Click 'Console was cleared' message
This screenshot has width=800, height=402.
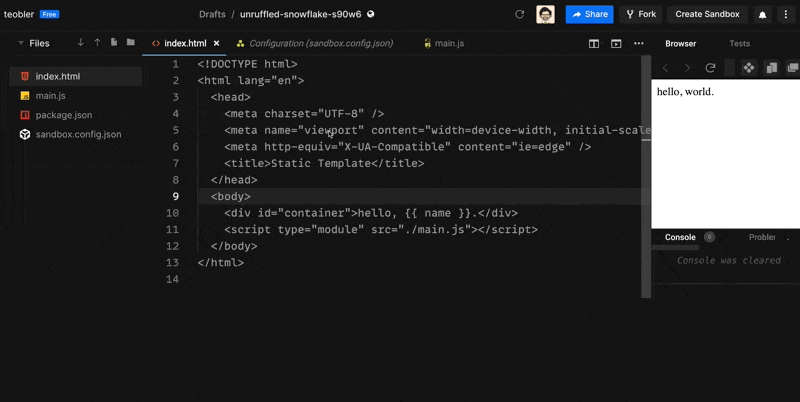pyautogui.click(x=729, y=260)
